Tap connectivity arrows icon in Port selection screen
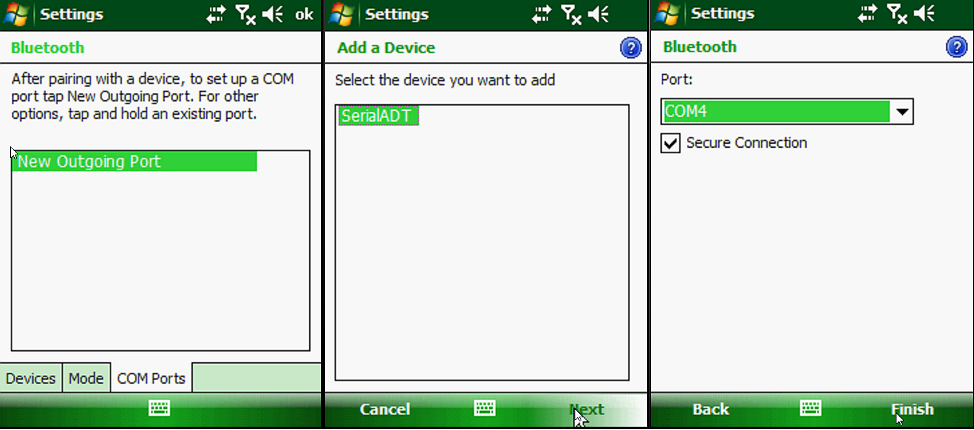 click(x=868, y=14)
